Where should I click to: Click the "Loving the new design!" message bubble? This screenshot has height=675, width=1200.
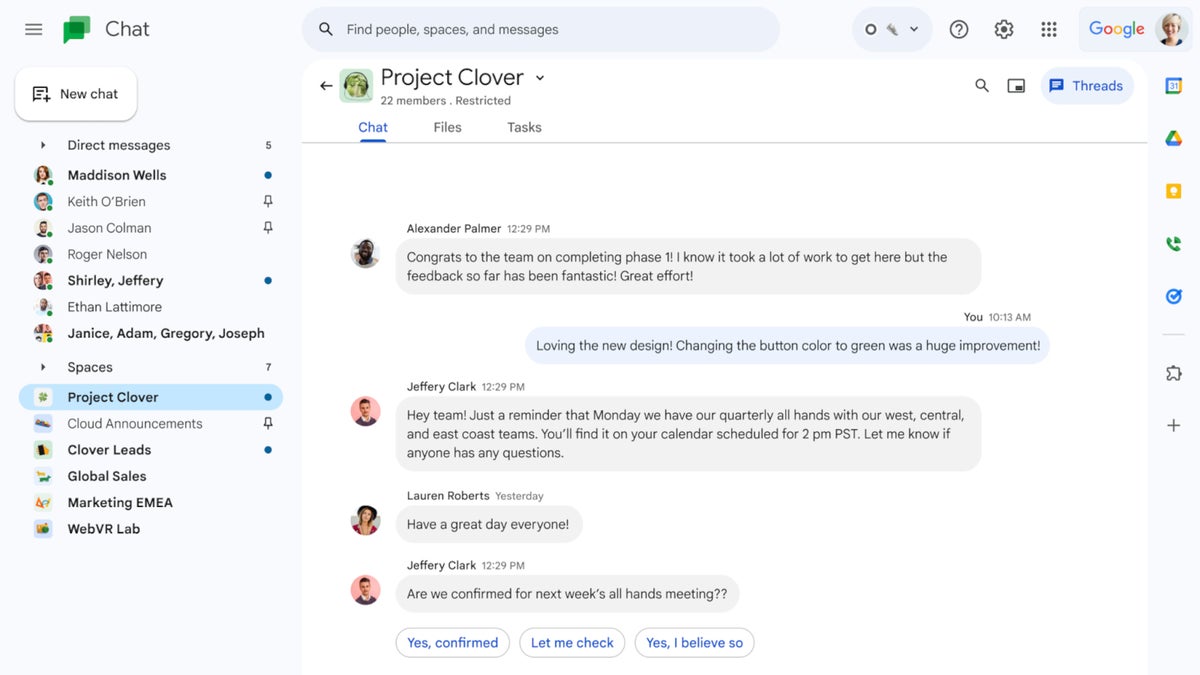tap(787, 346)
